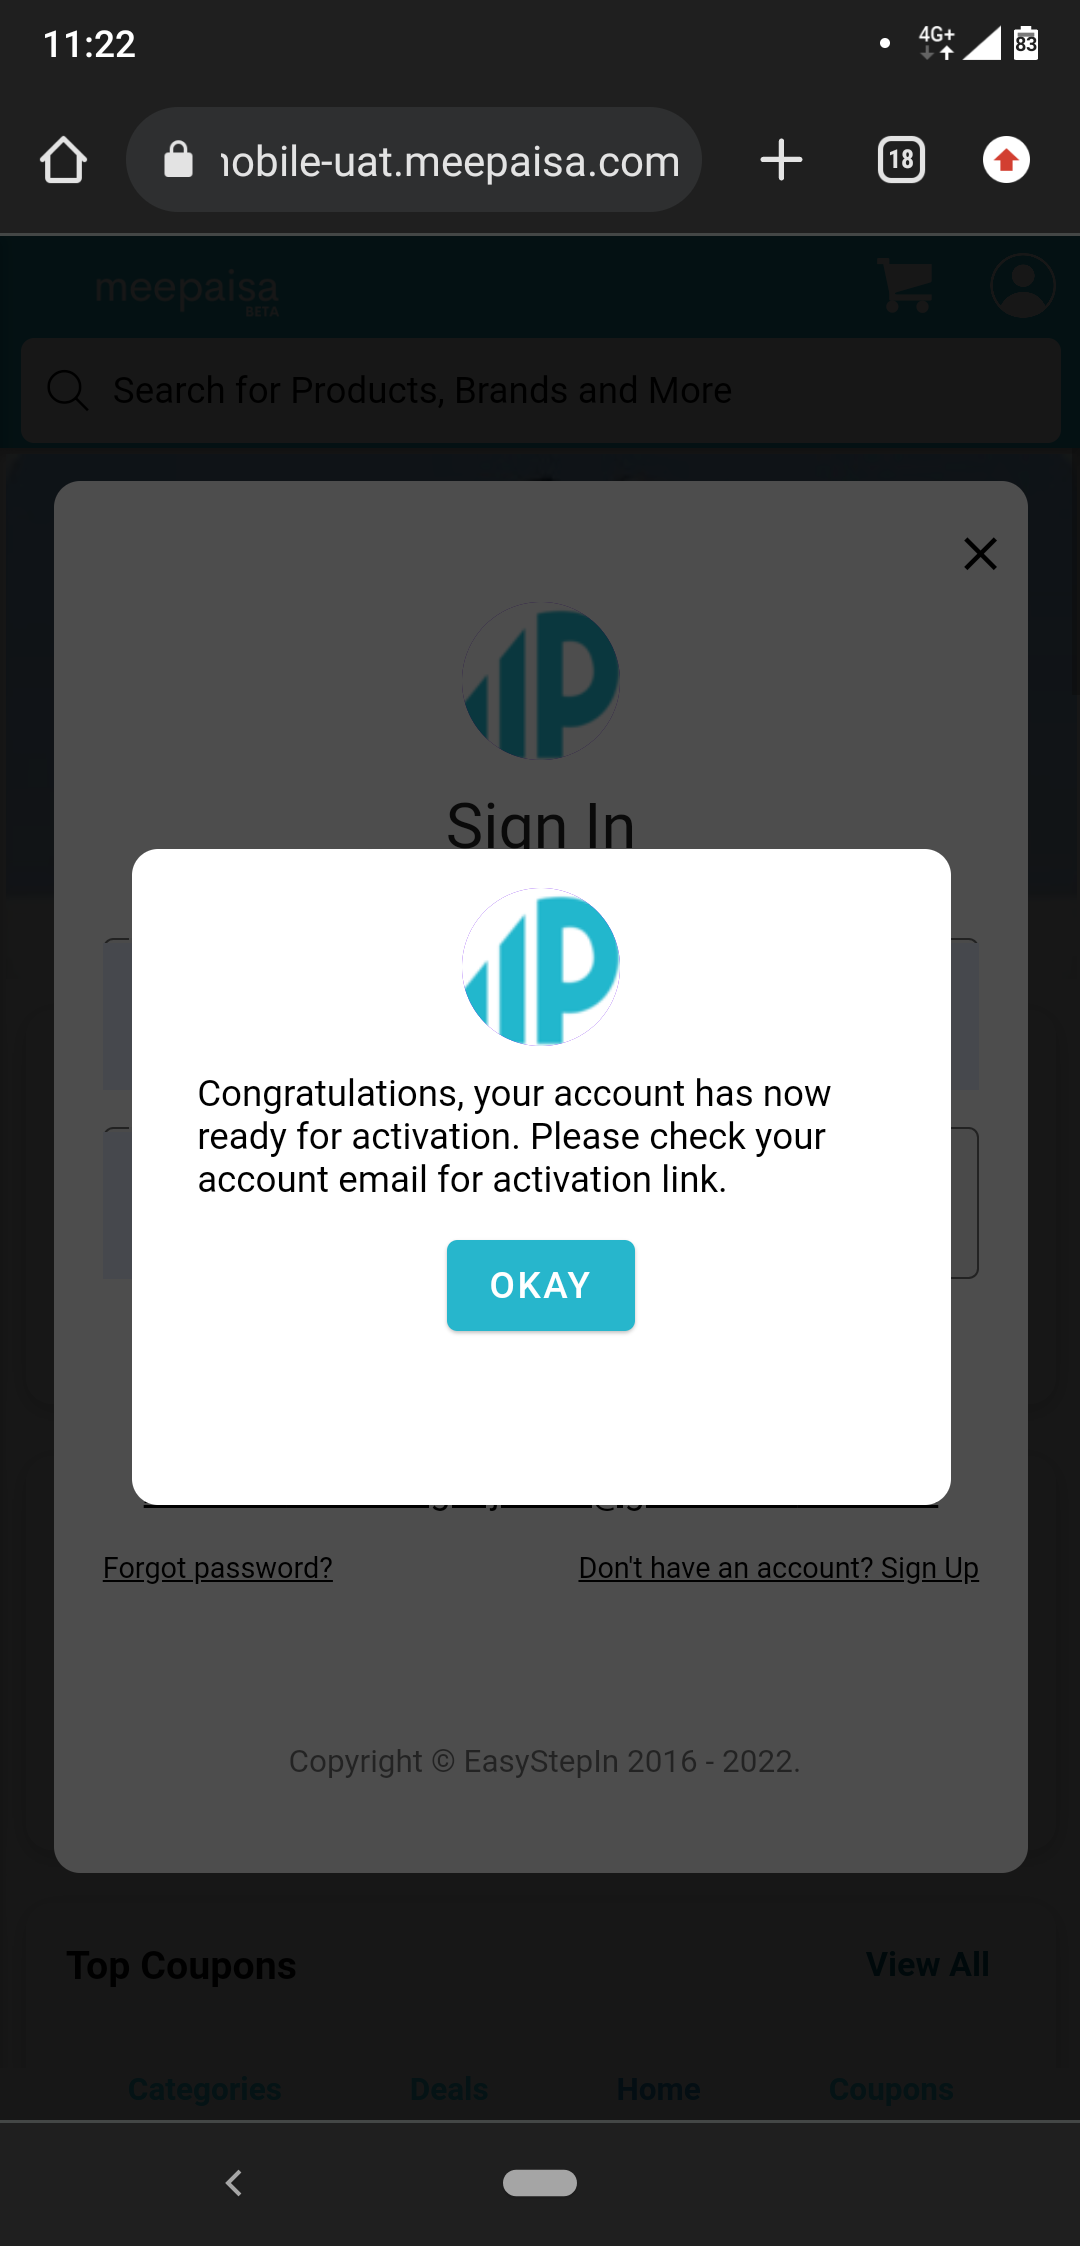Open a new tab with plus icon
1080x2246 pixels.
pos(781,160)
